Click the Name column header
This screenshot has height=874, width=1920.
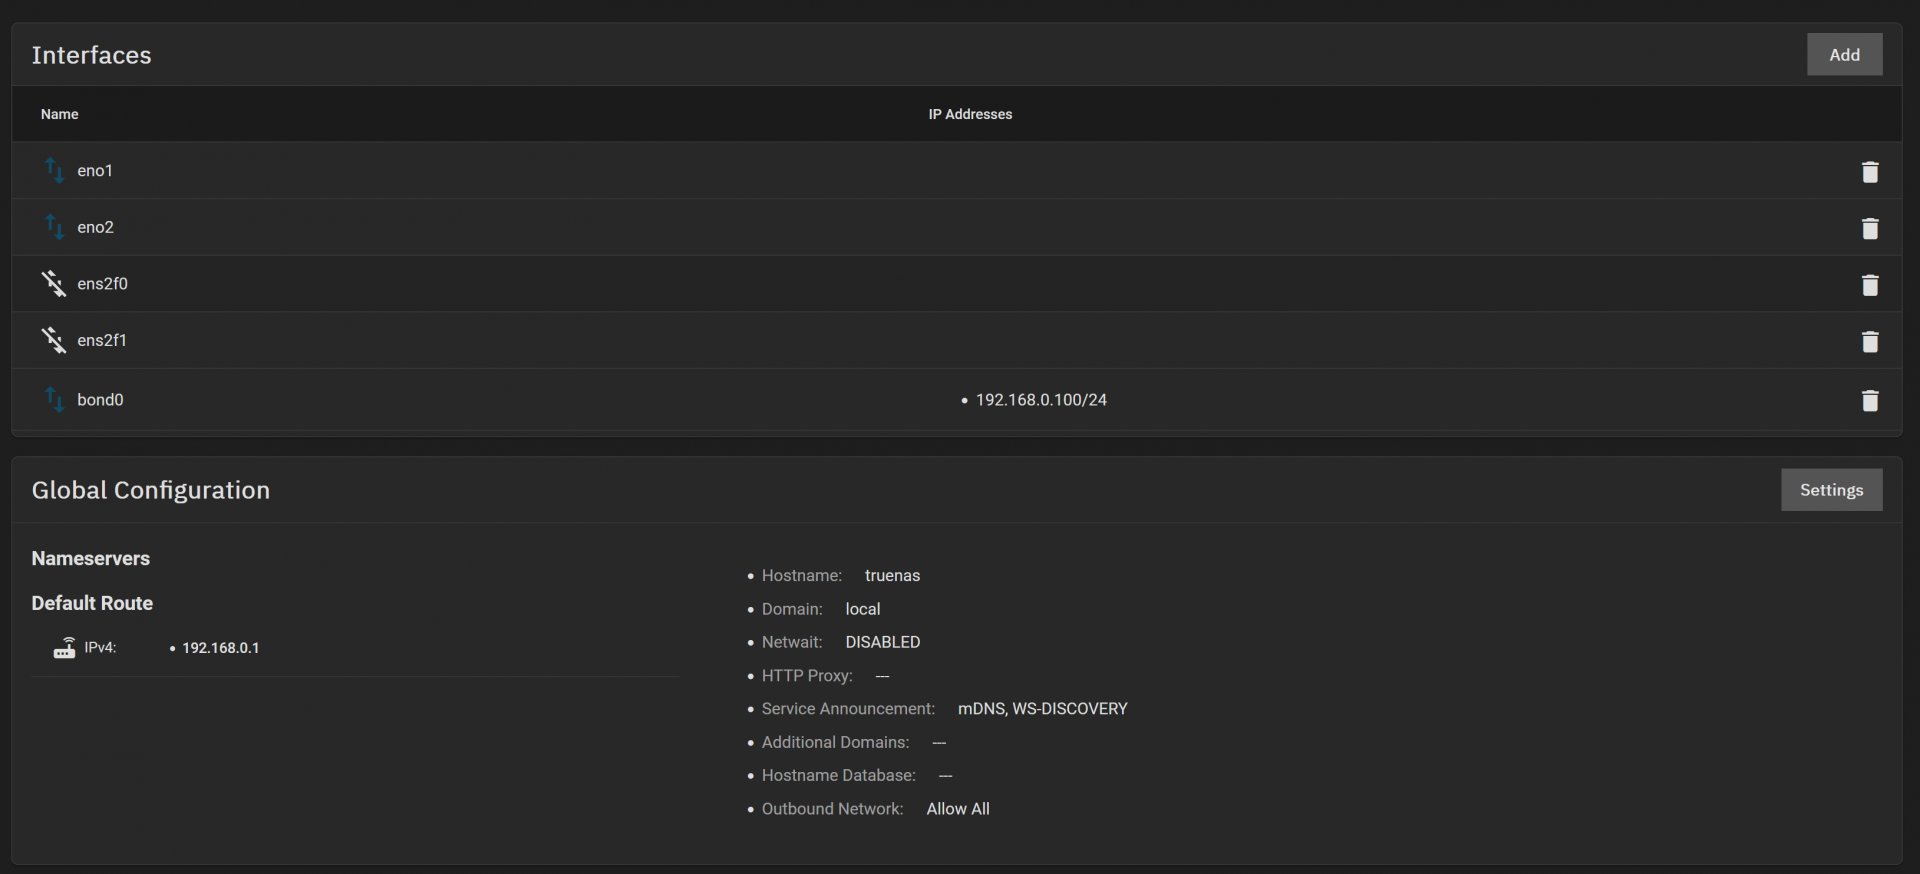tap(60, 114)
